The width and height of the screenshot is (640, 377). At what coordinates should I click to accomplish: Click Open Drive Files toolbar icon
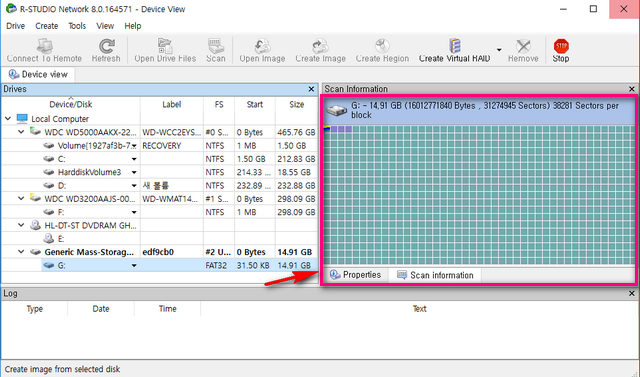point(165,46)
